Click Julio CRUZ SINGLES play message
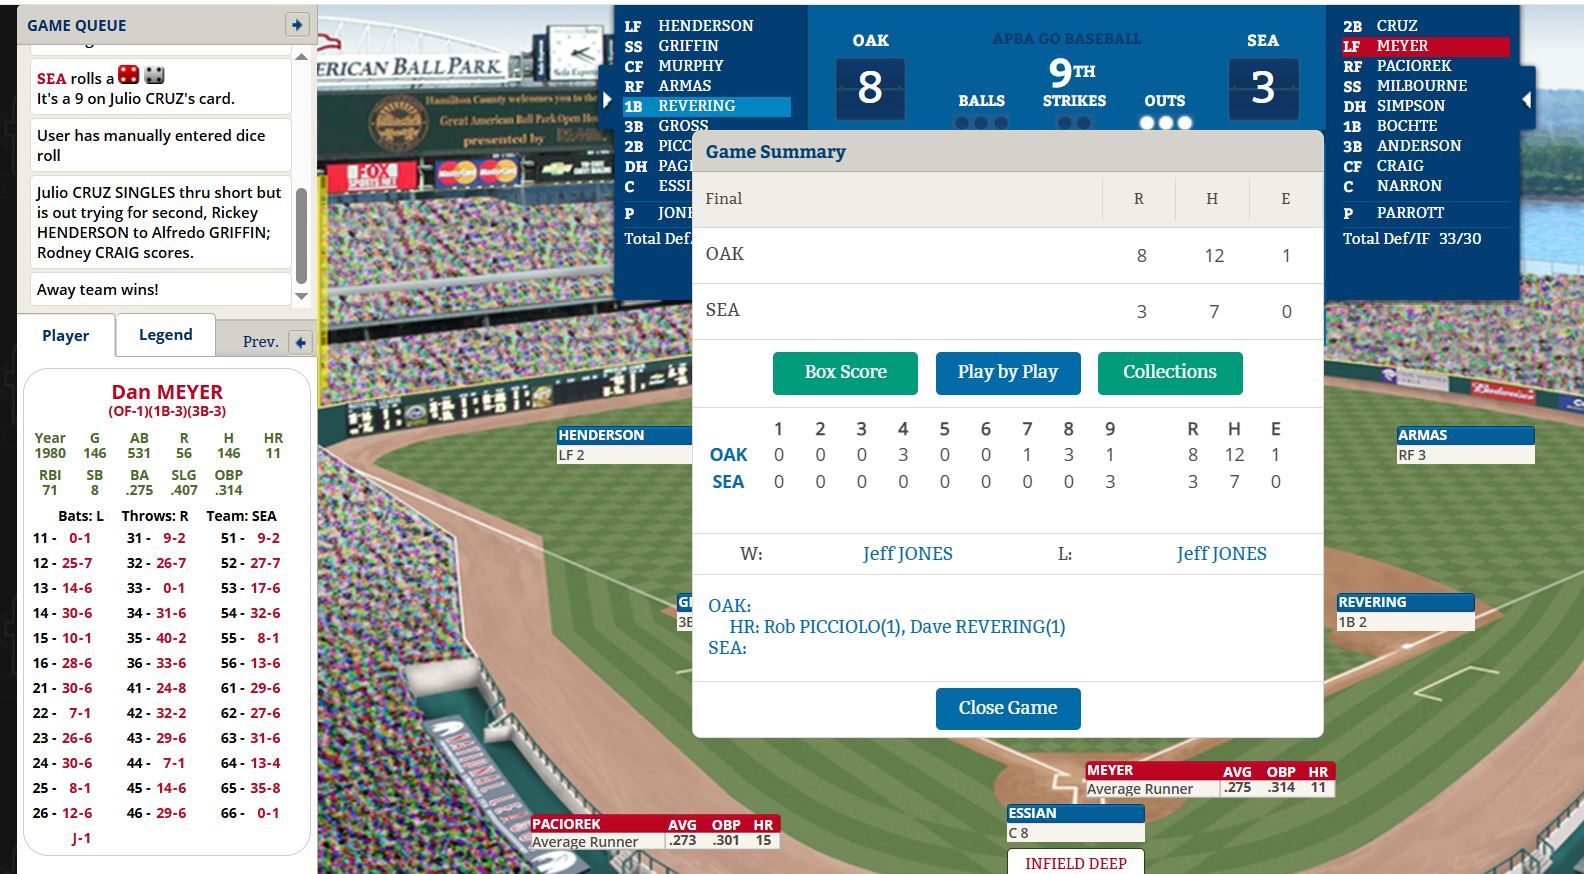Screen dimensions: 1584x874 160,222
